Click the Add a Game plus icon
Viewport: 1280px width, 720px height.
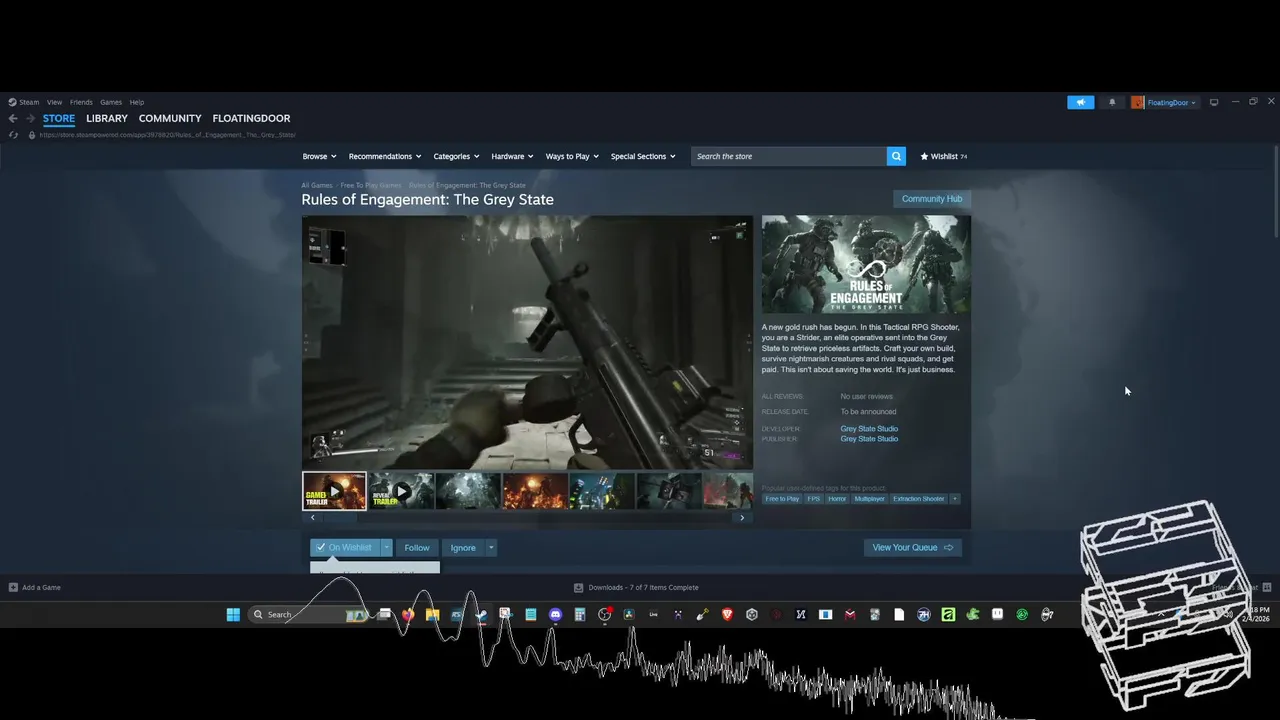(x=13, y=587)
